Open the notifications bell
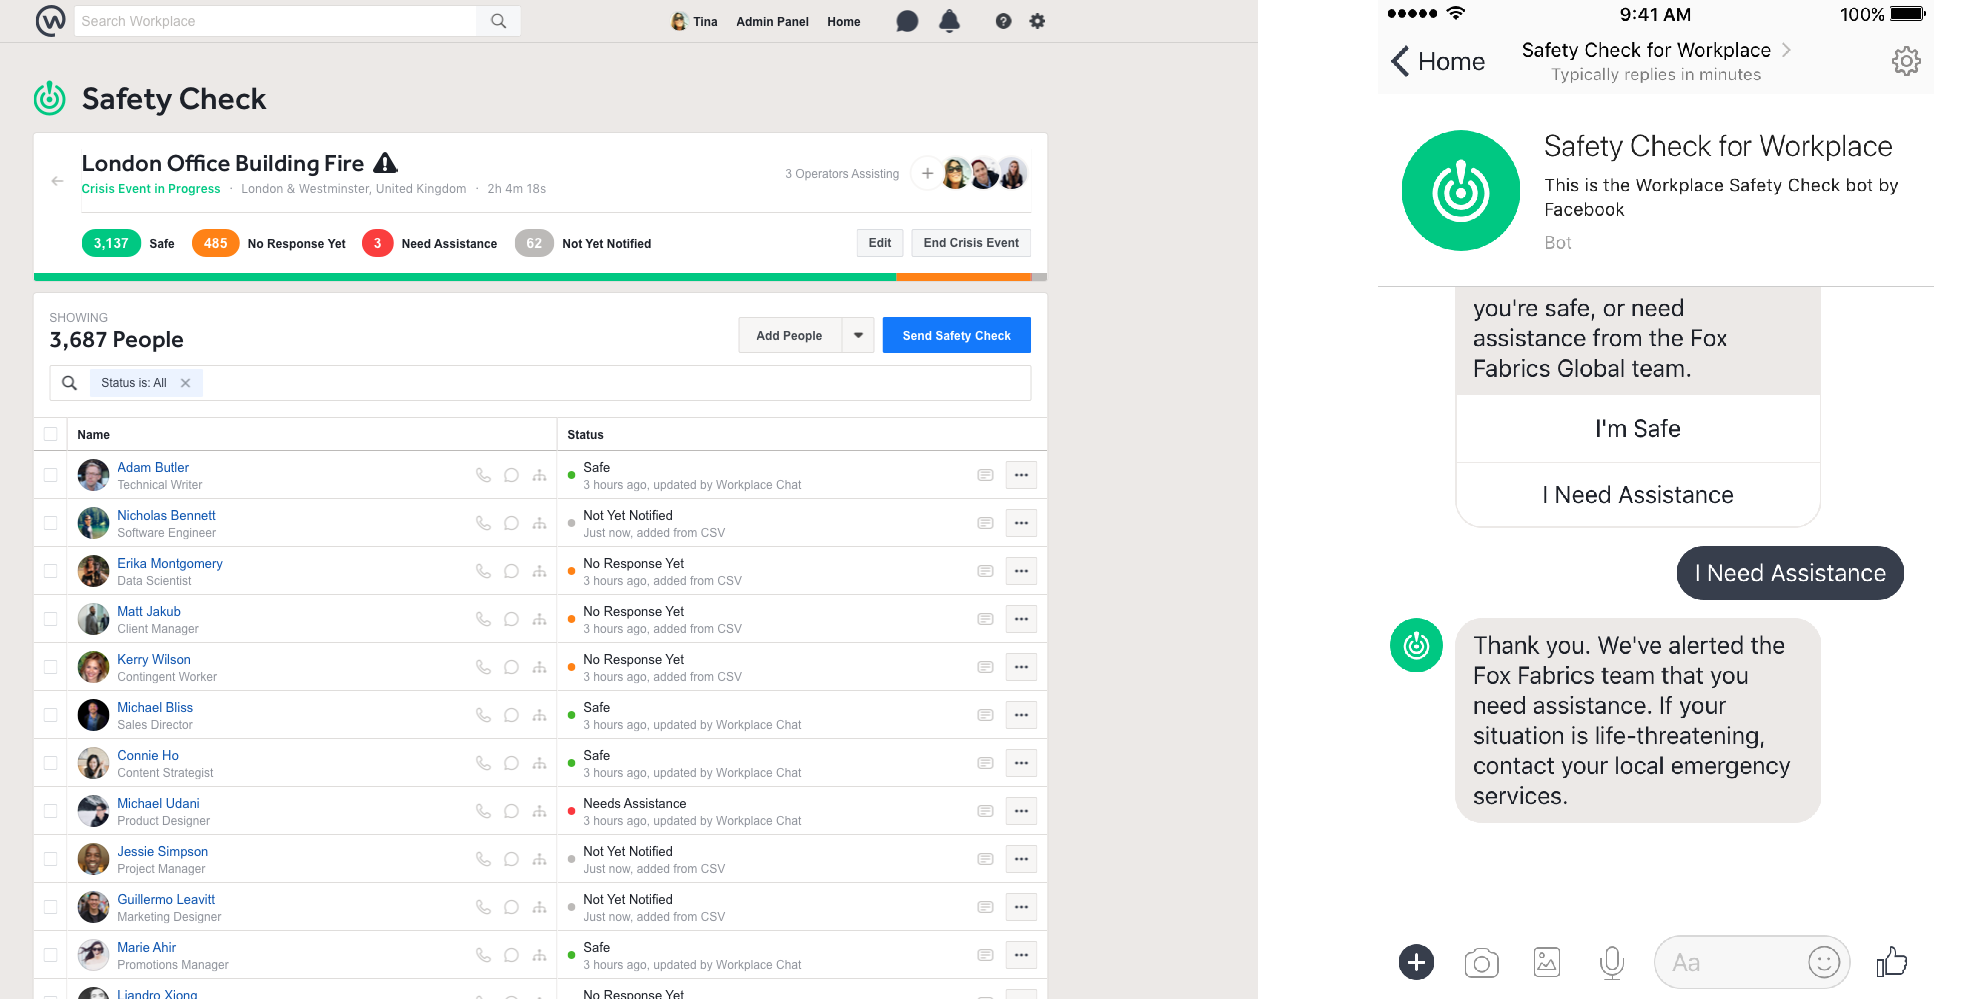The height and width of the screenshot is (1001, 1975). tap(950, 21)
